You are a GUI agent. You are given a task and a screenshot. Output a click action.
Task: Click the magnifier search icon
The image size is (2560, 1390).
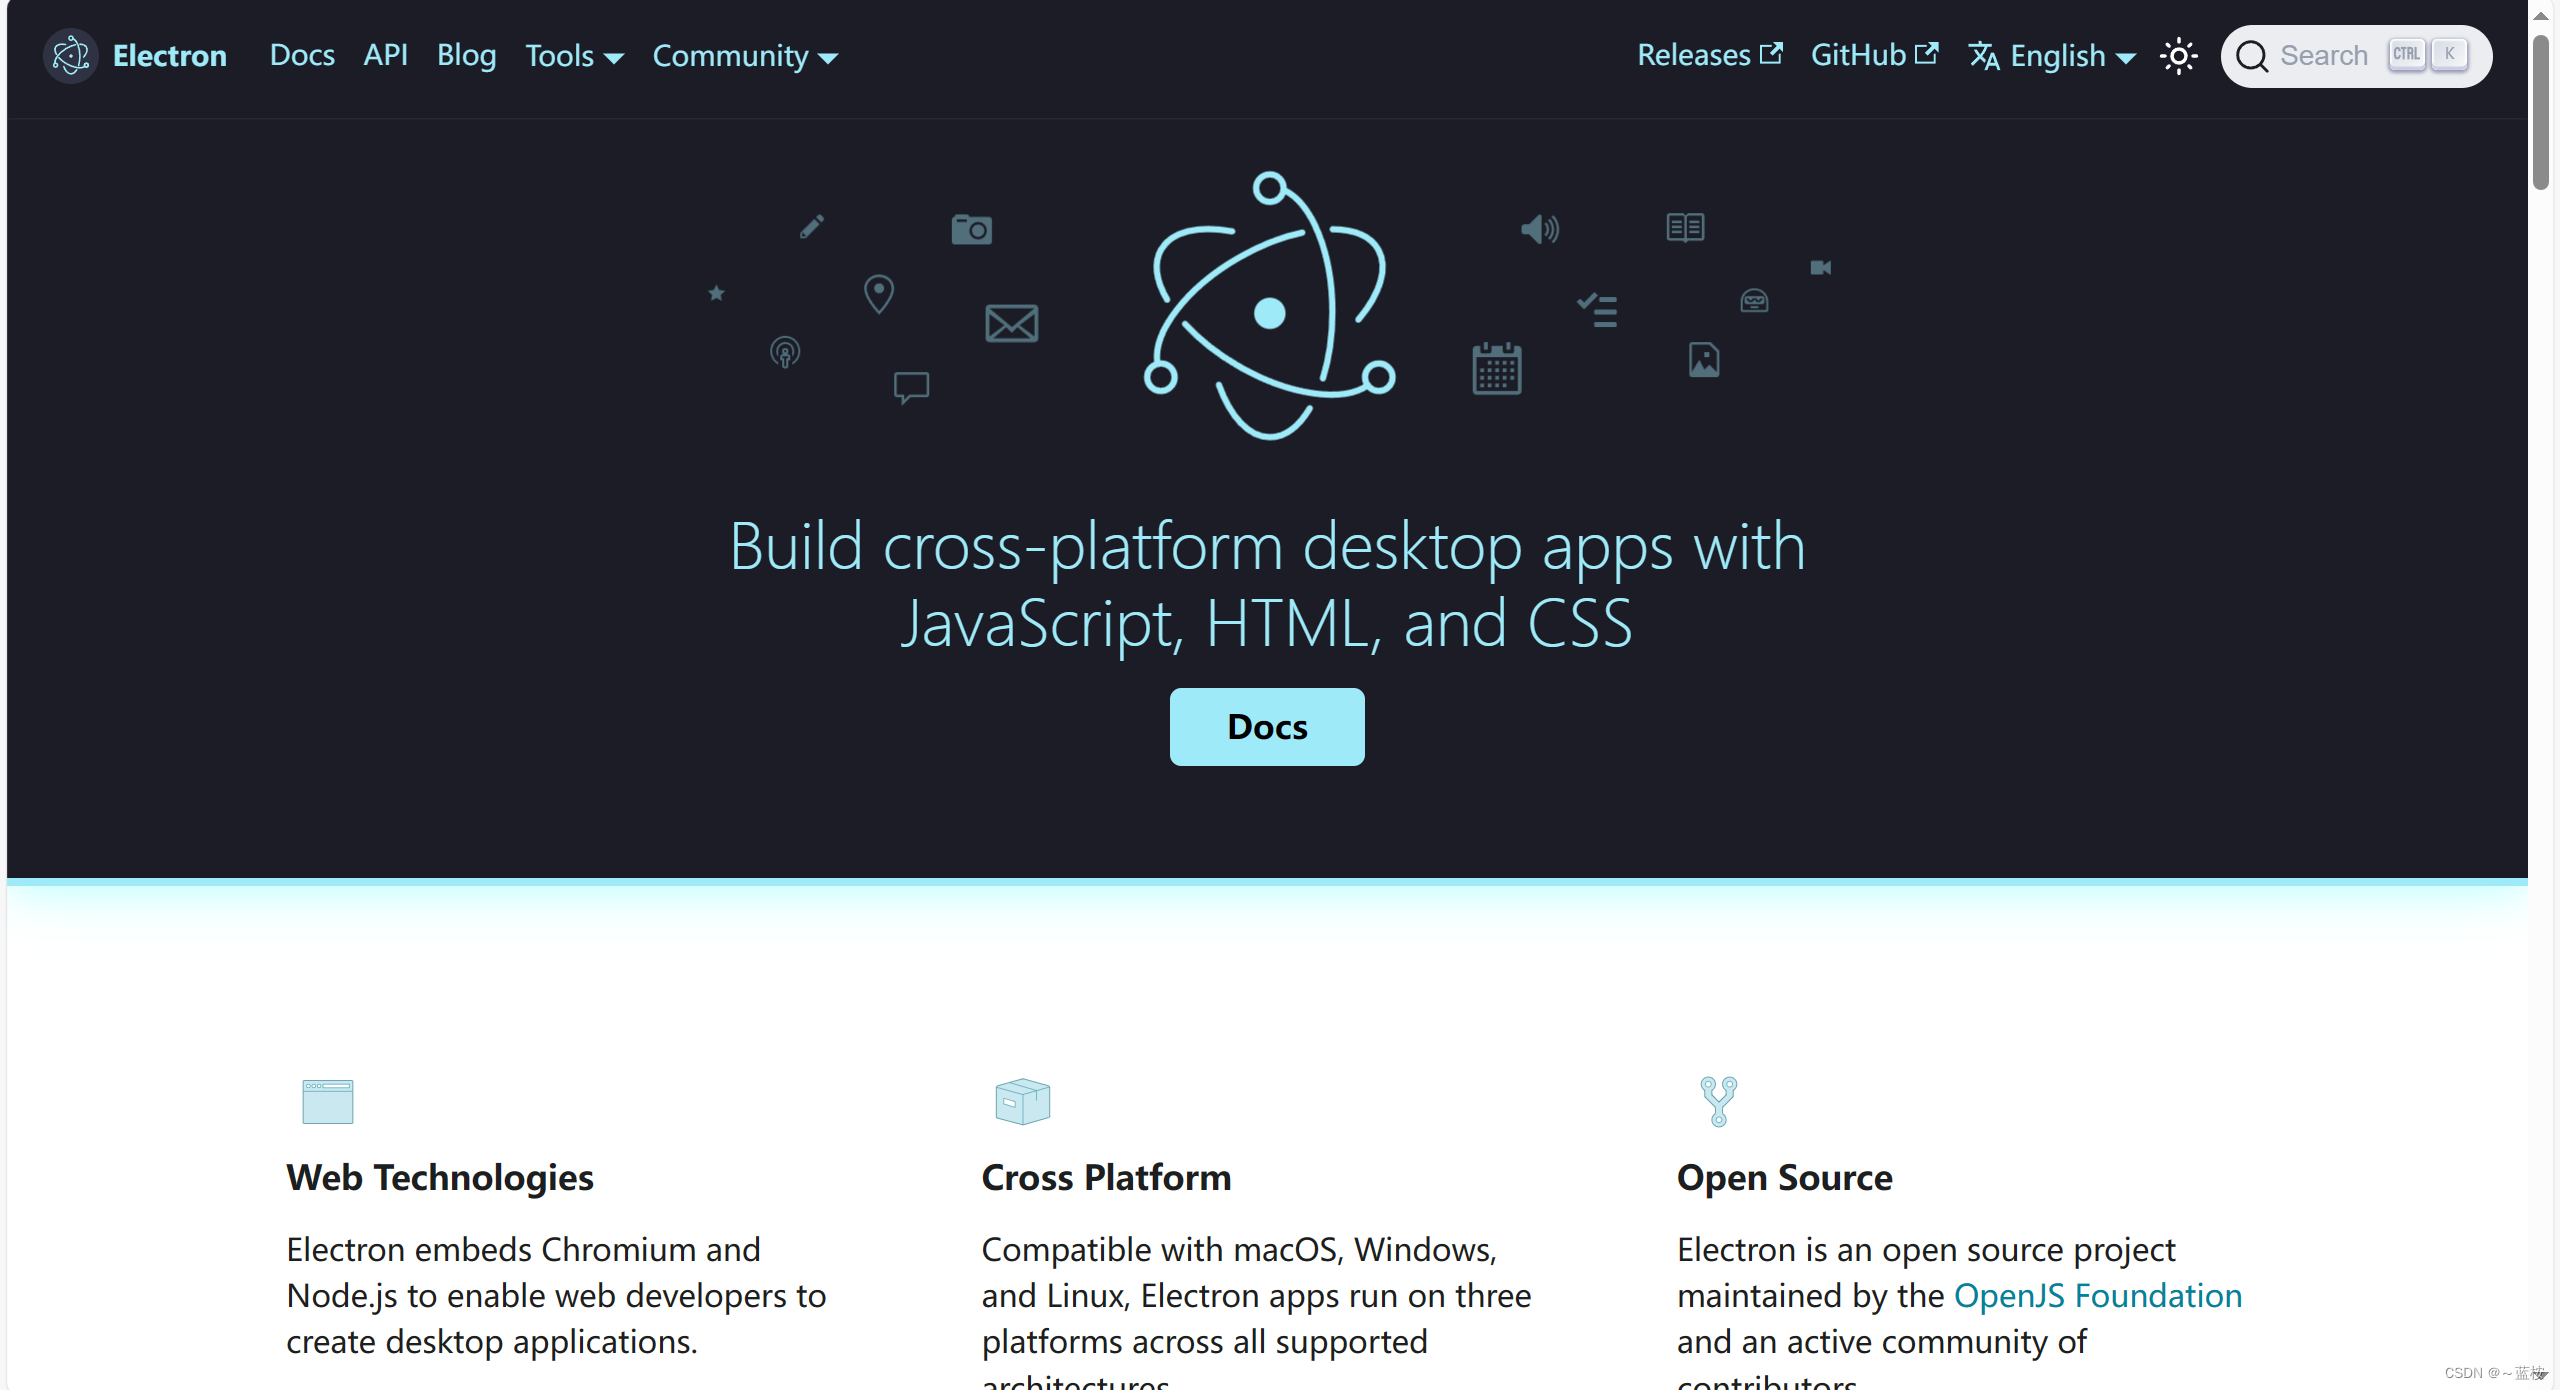pyautogui.click(x=2252, y=56)
